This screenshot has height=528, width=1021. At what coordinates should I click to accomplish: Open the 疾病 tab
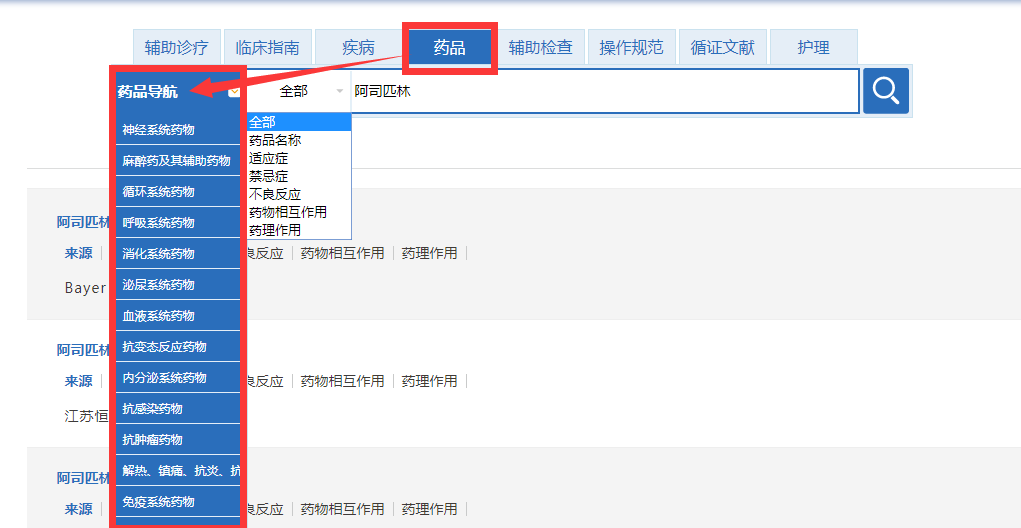[358, 48]
